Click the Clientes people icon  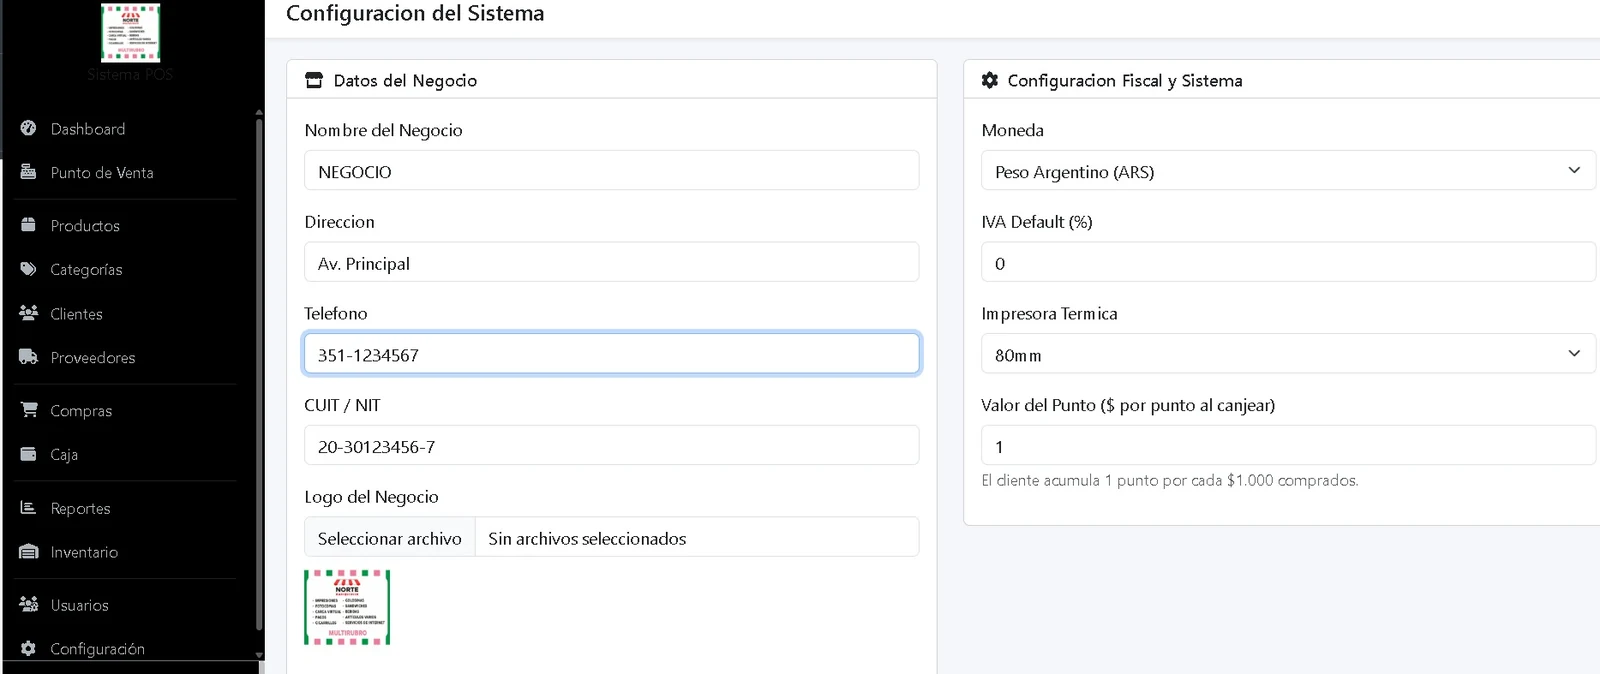pos(28,313)
